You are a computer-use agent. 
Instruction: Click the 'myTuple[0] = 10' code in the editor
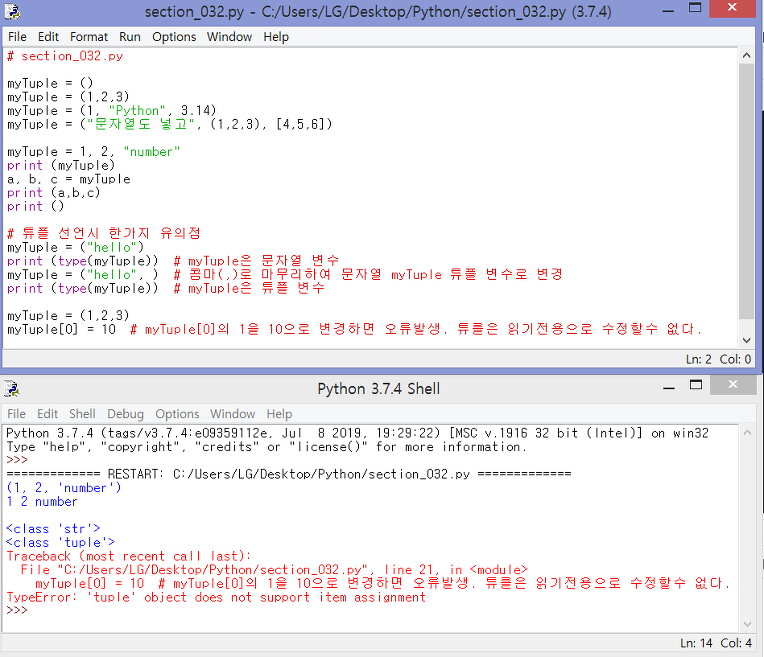coord(61,329)
